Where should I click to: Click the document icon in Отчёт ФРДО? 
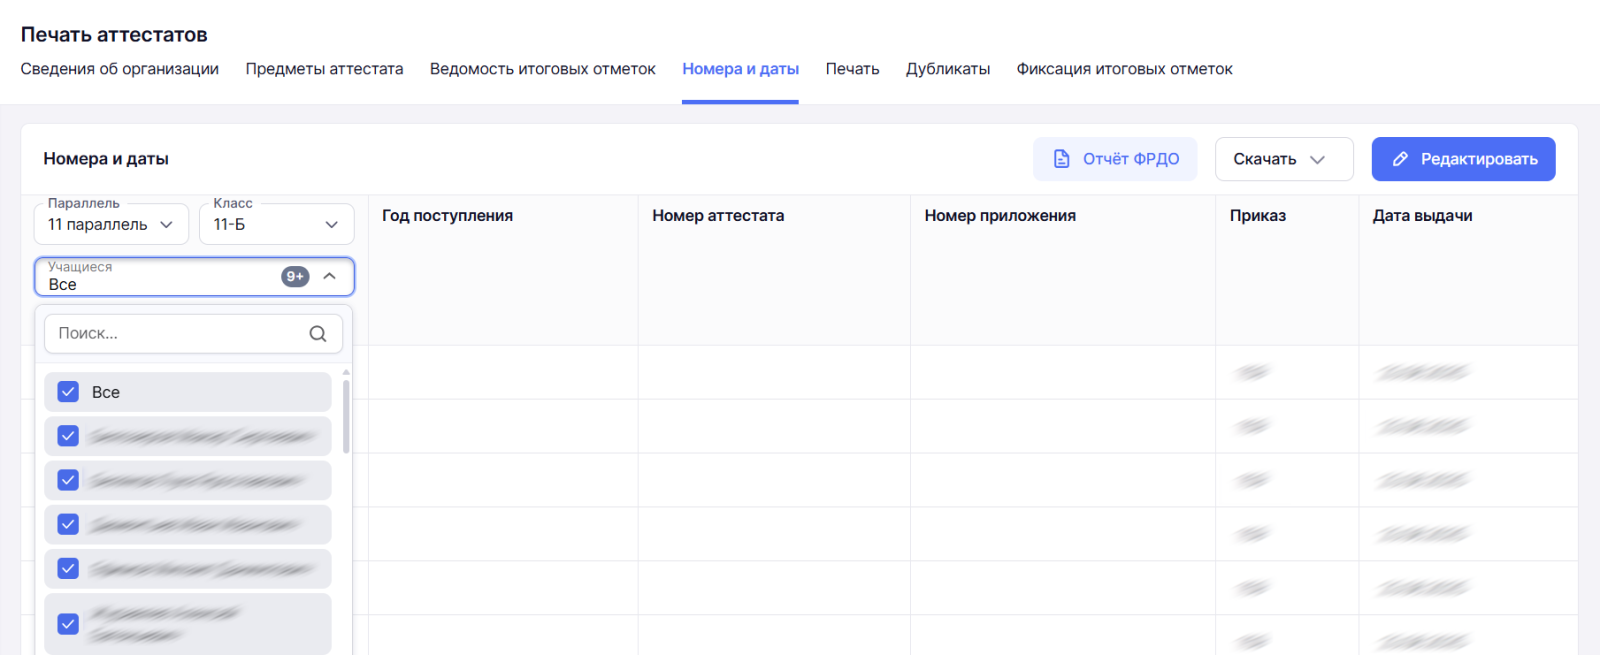pyautogui.click(x=1062, y=159)
